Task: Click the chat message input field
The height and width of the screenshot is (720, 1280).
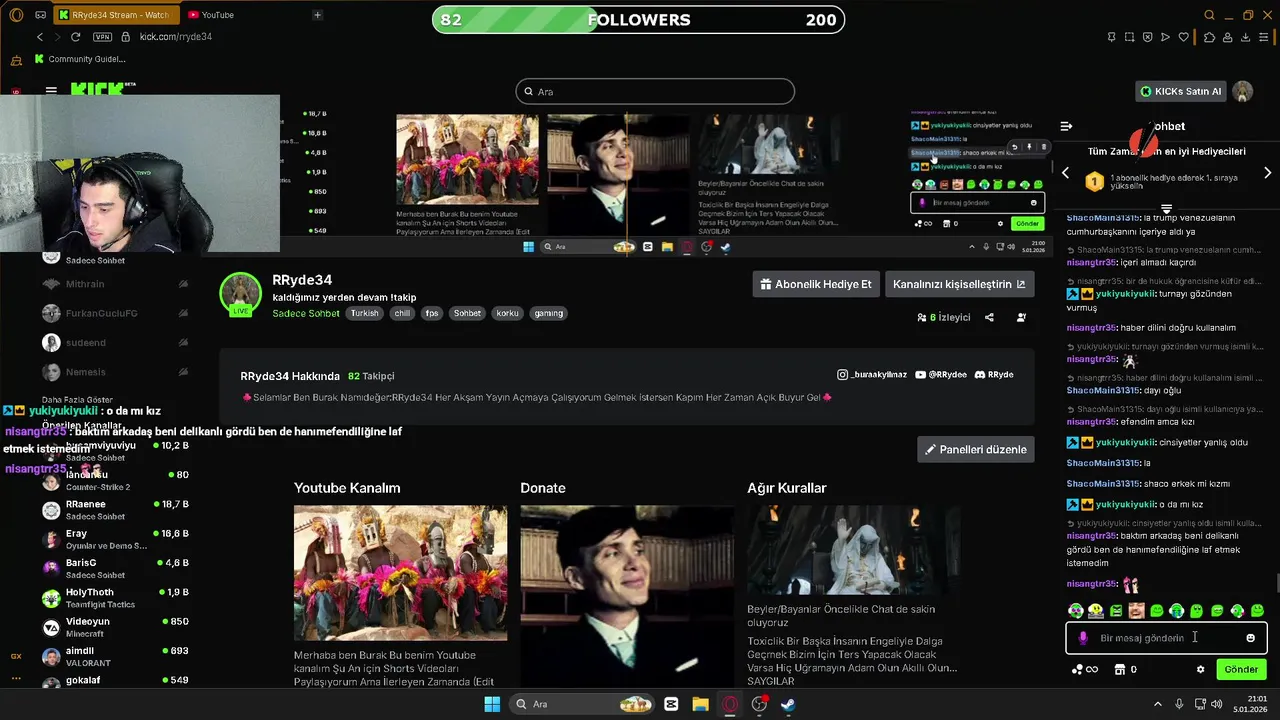Action: pos(1166,638)
